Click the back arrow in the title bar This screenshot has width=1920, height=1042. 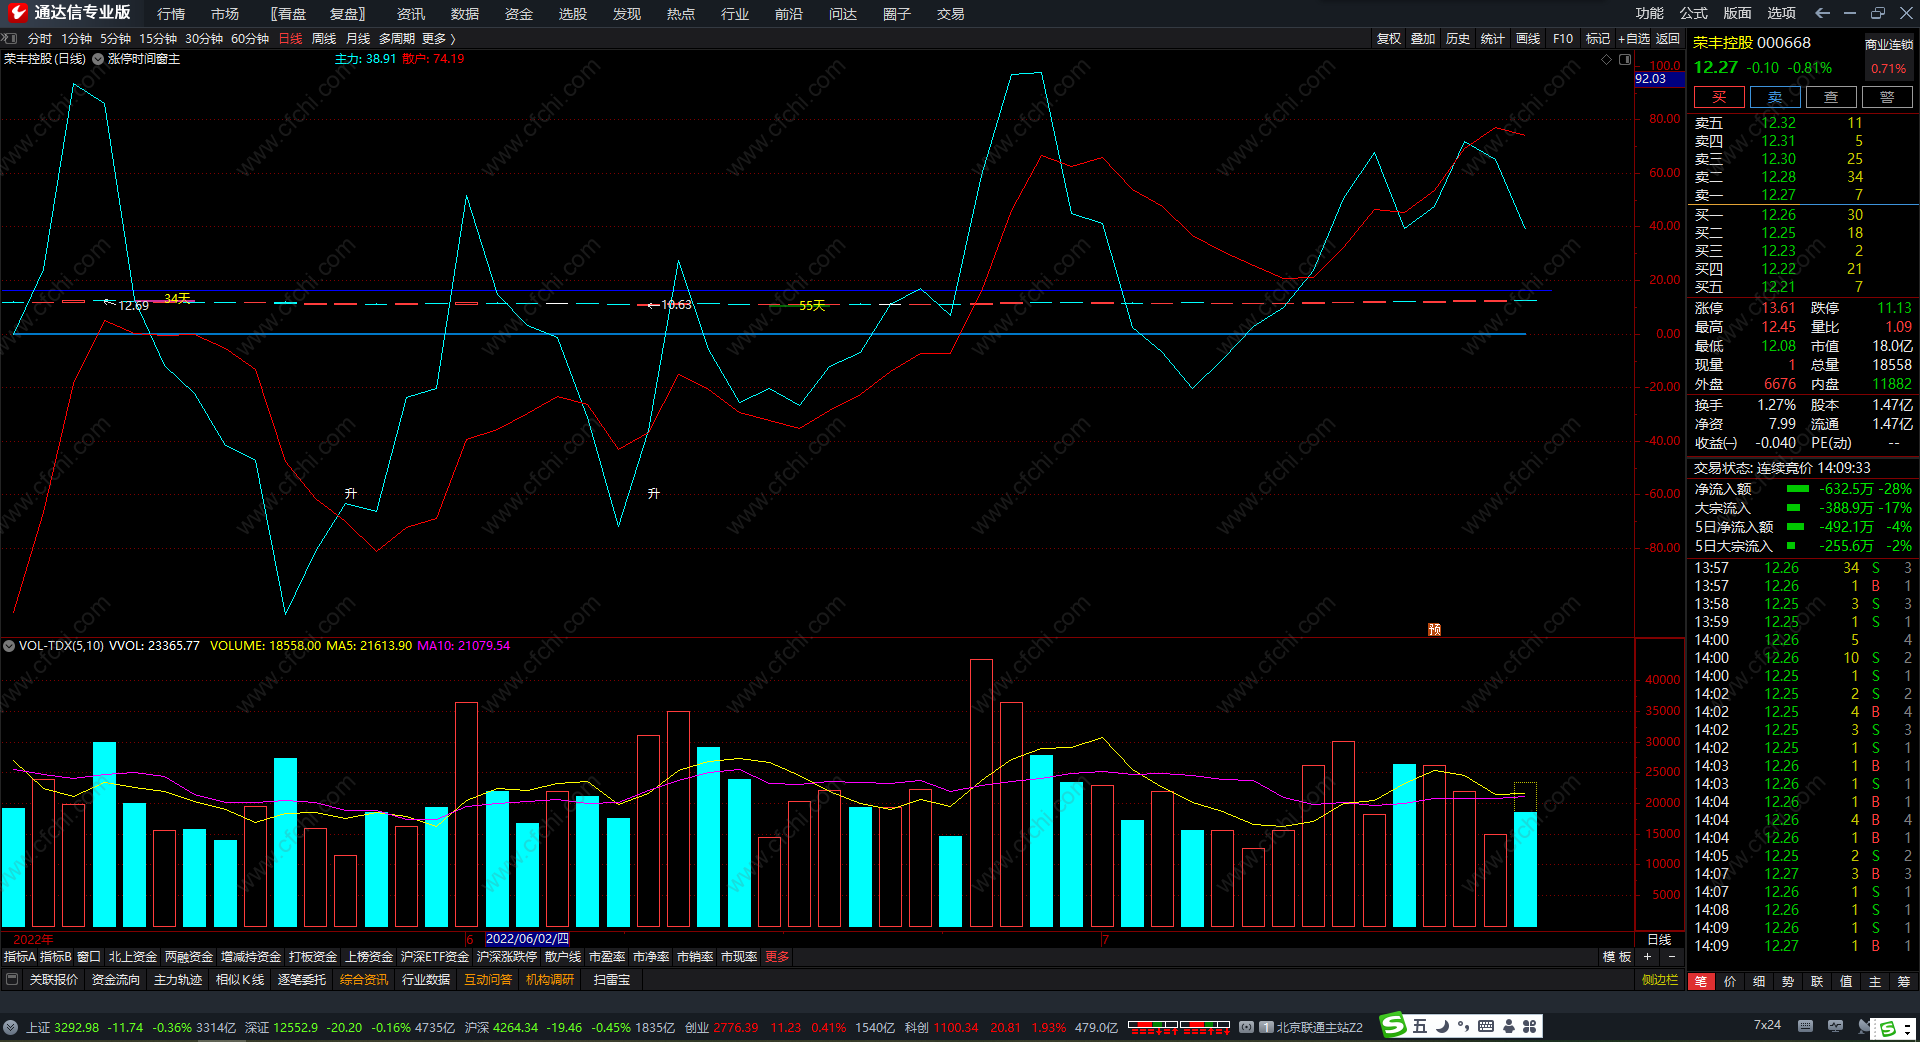(1822, 13)
